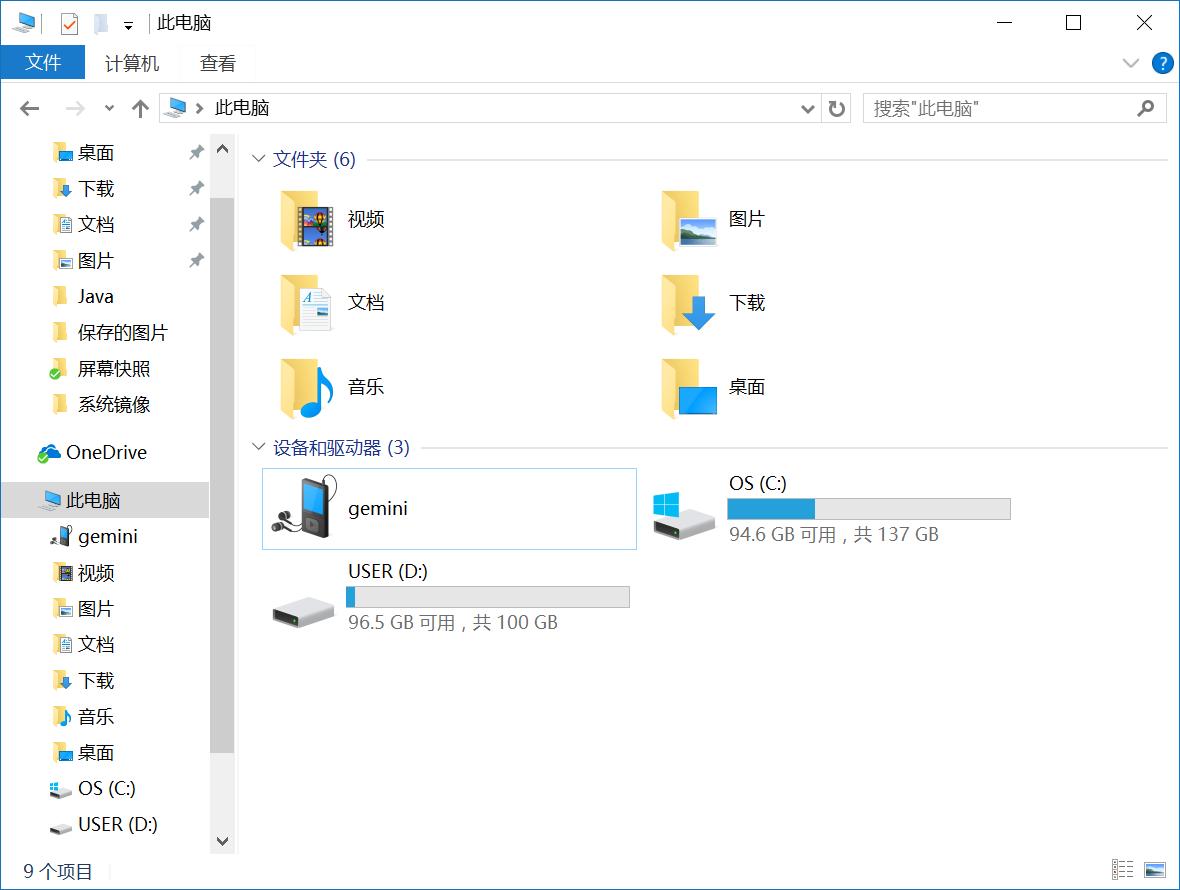This screenshot has width=1180, height=890.
Task: Open the gemini media device icon
Action: coord(305,508)
